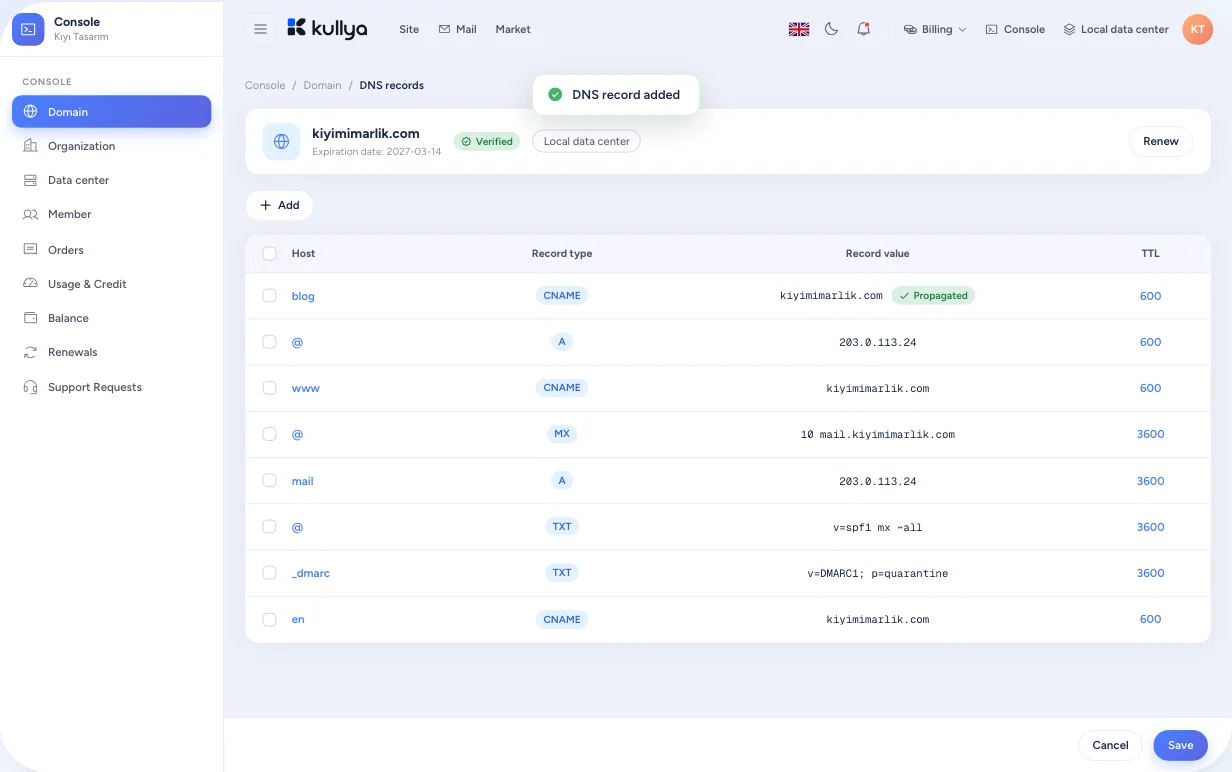Click the Verified badge
Image resolution: width=1232 pixels, height=772 pixels.
click(x=487, y=141)
